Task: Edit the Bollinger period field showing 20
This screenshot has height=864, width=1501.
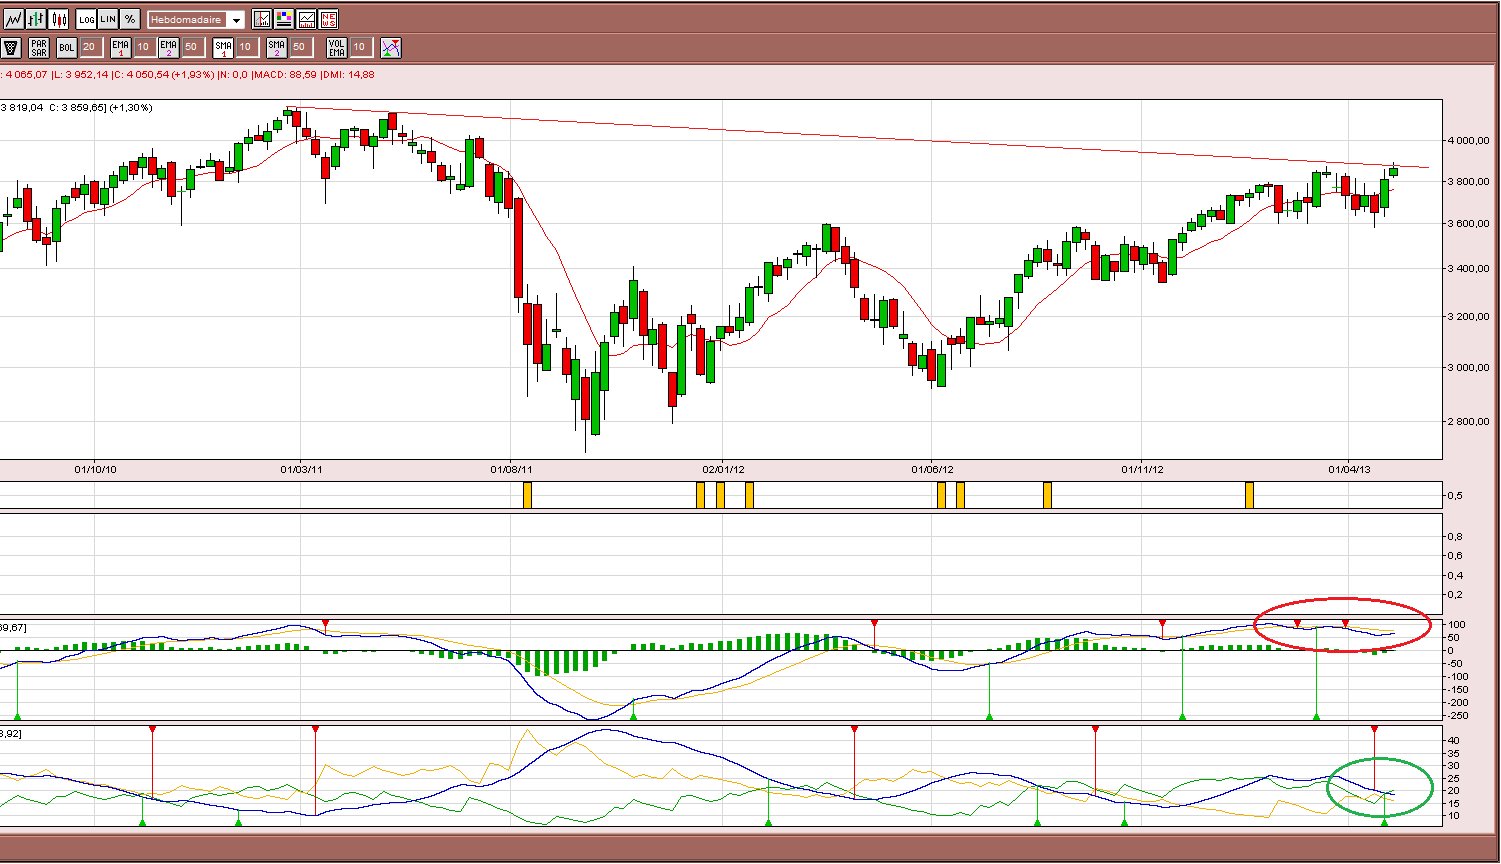Action: [x=91, y=47]
